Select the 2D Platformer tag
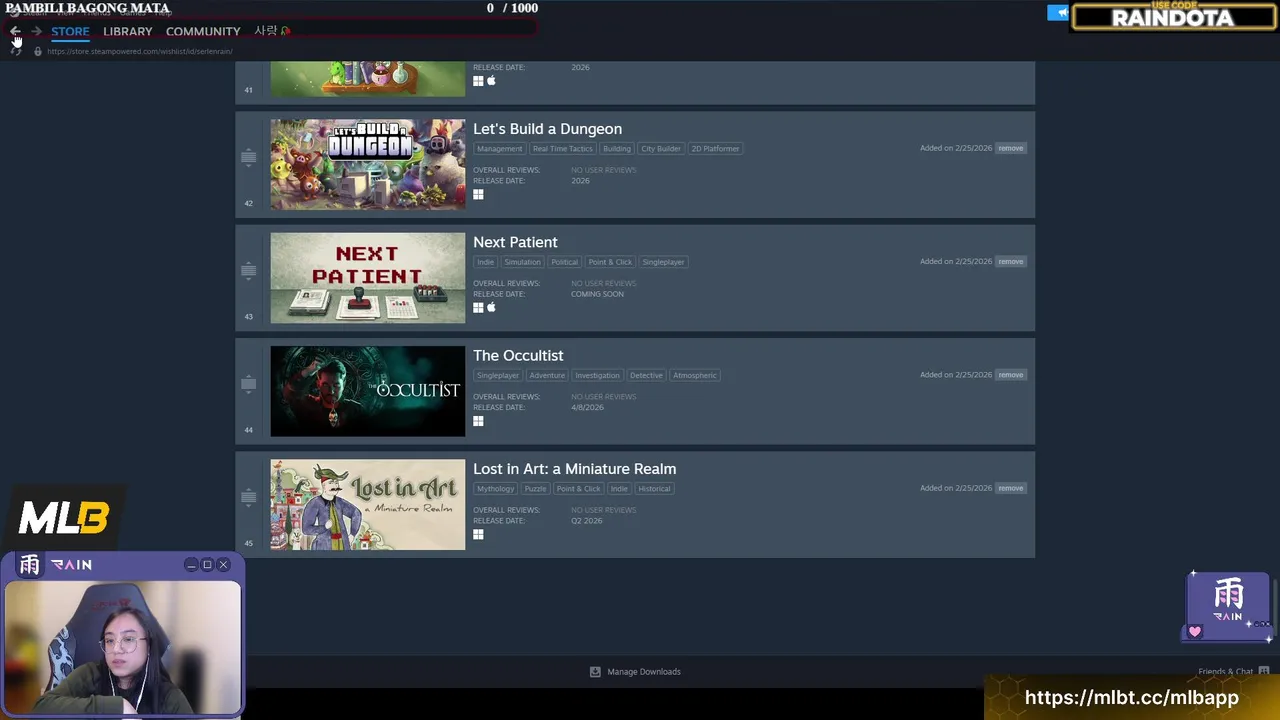This screenshot has width=1280, height=720. pyautogui.click(x=715, y=149)
